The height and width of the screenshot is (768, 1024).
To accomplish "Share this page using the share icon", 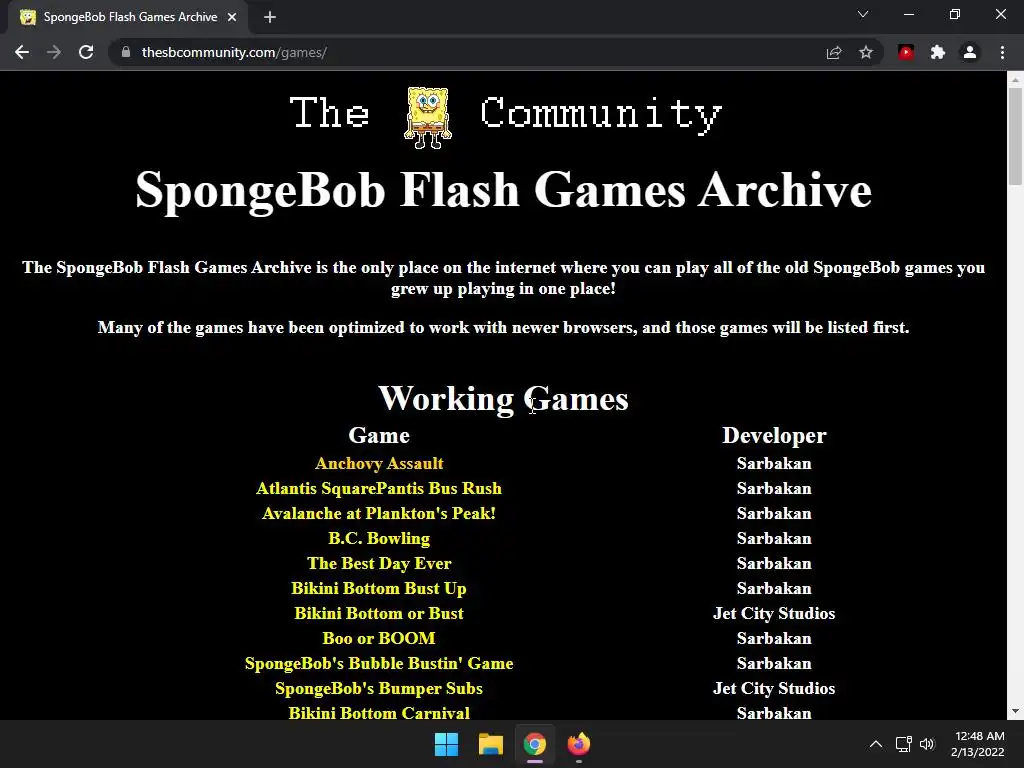I will coord(834,52).
